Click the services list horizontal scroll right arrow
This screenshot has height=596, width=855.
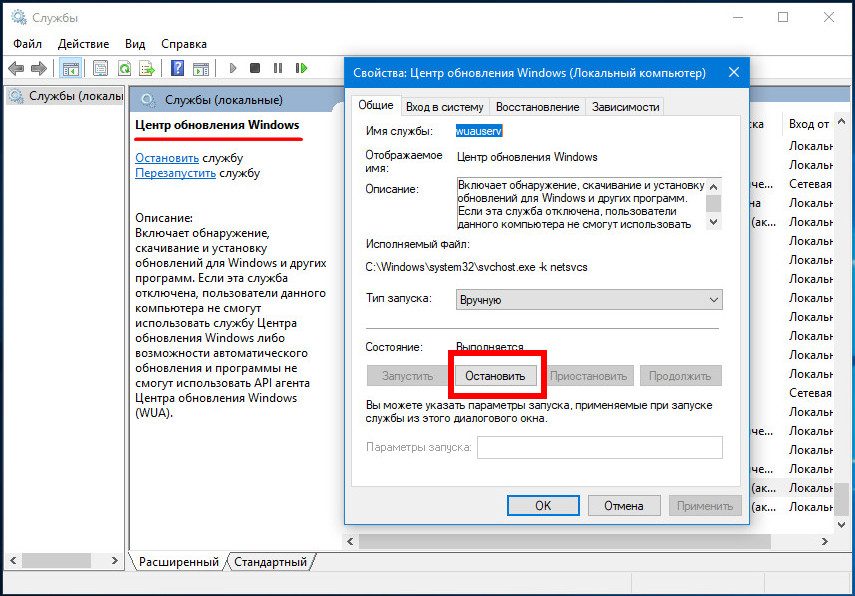824,541
